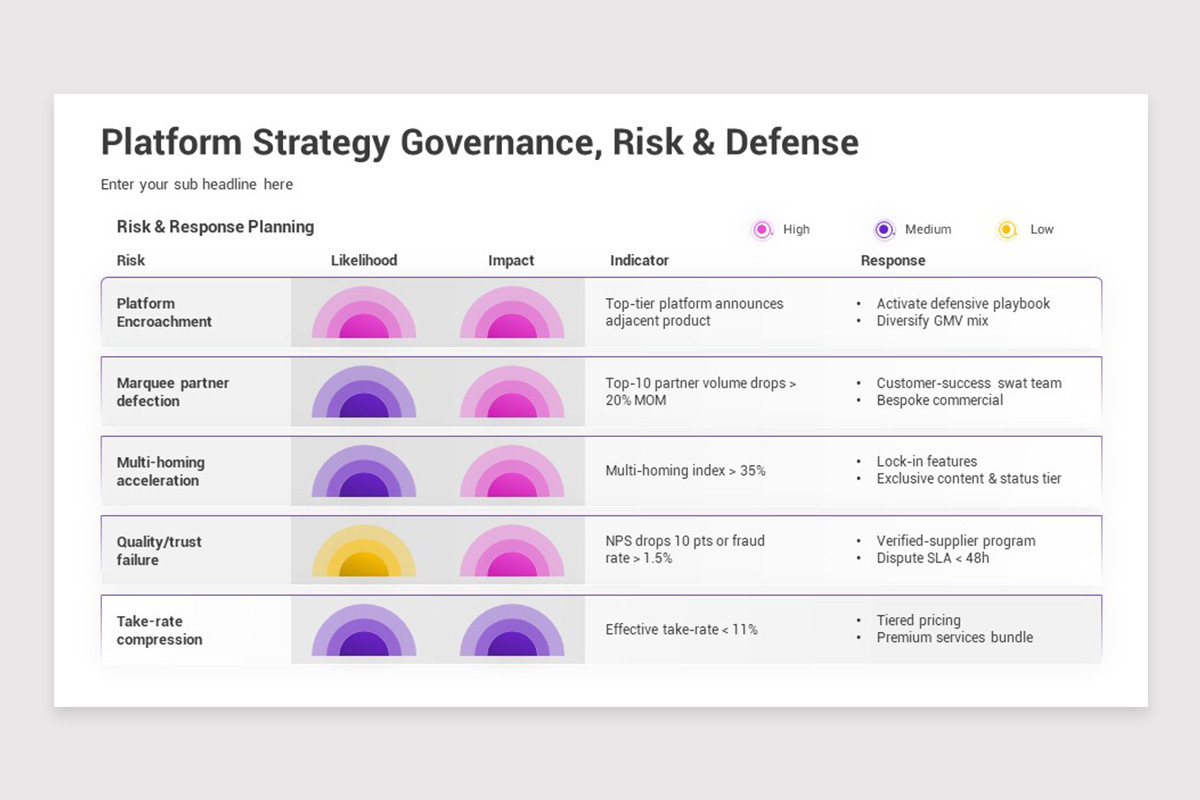
Task: Select 'Risk & Response Planning' heading
Action: [215, 227]
